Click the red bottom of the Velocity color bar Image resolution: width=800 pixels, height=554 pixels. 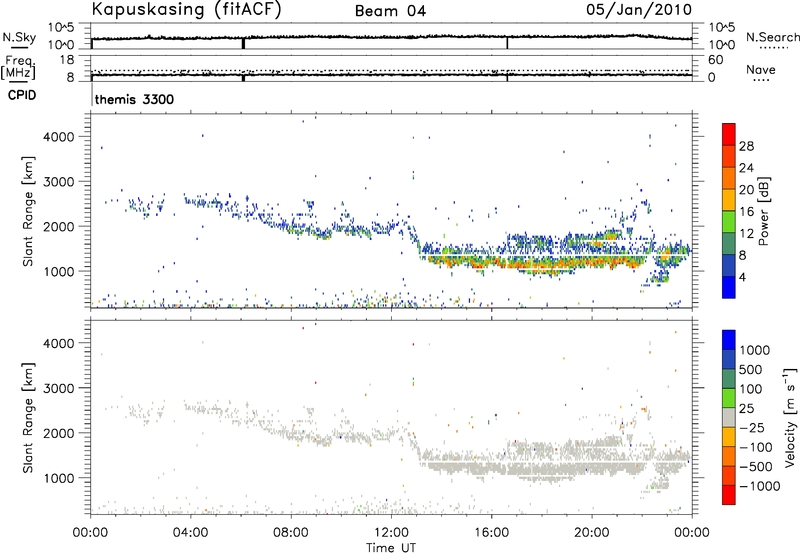point(729,495)
